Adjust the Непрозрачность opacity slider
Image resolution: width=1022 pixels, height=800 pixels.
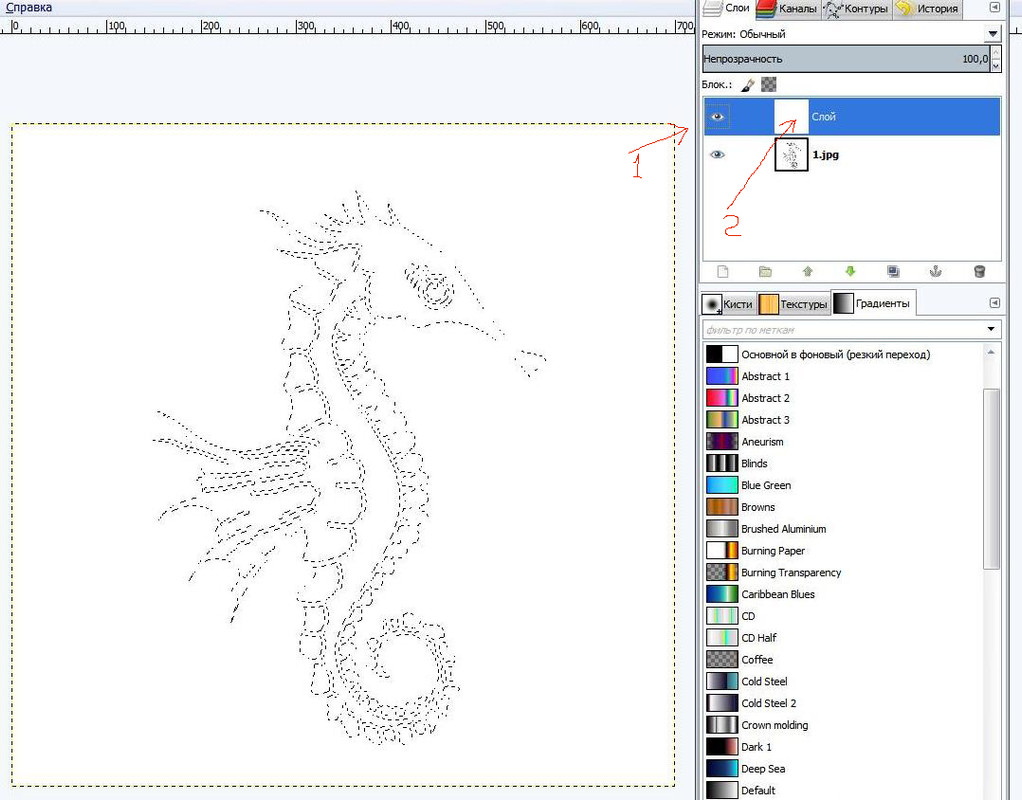(x=845, y=59)
